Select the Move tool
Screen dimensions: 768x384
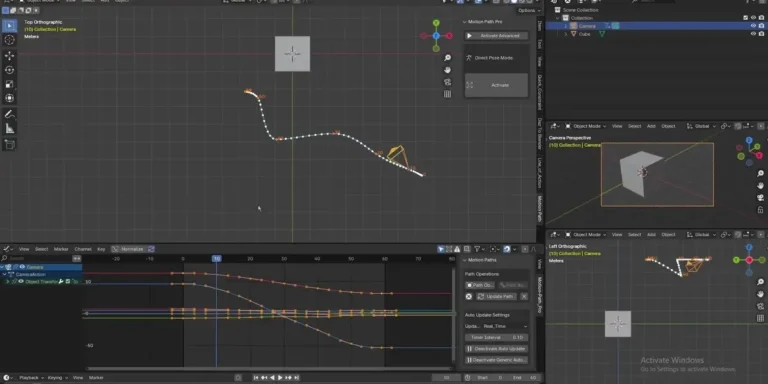tap(9, 56)
